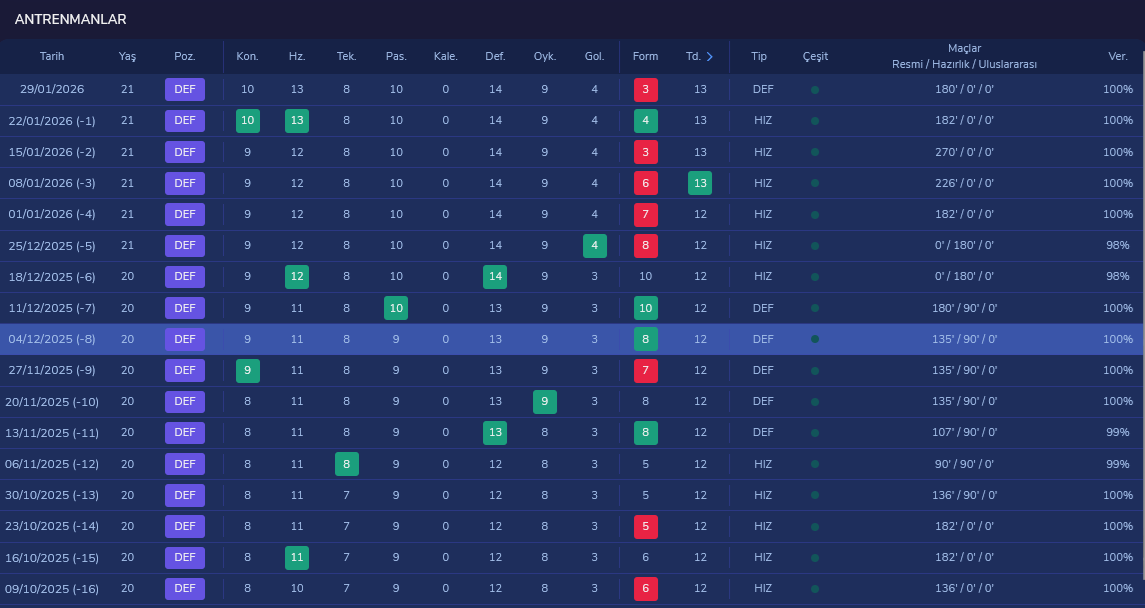Image resolution: width=1145 pixels, height=608 pixels.
Task: Click the purple DEF position badge in 09/10/2025 row
Action: point(185,588)
